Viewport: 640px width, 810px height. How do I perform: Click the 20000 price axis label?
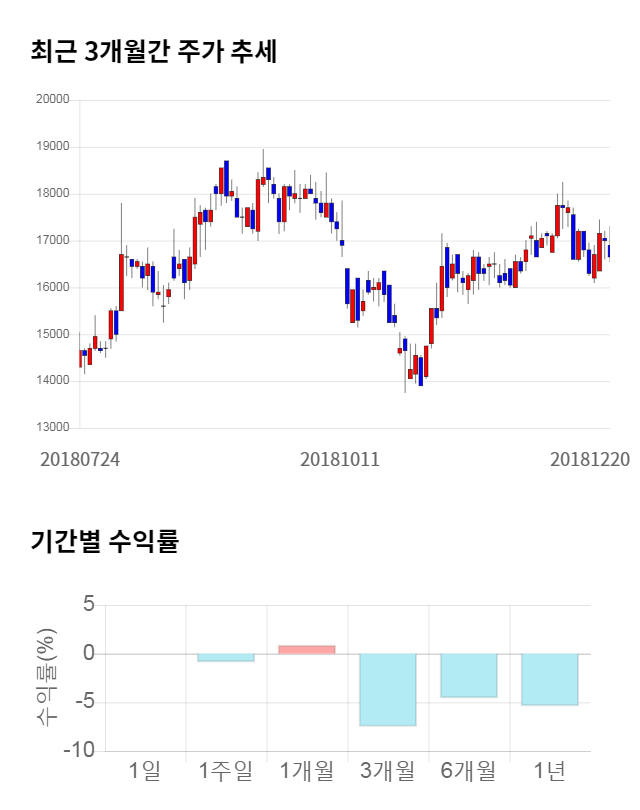coord(52,100)
